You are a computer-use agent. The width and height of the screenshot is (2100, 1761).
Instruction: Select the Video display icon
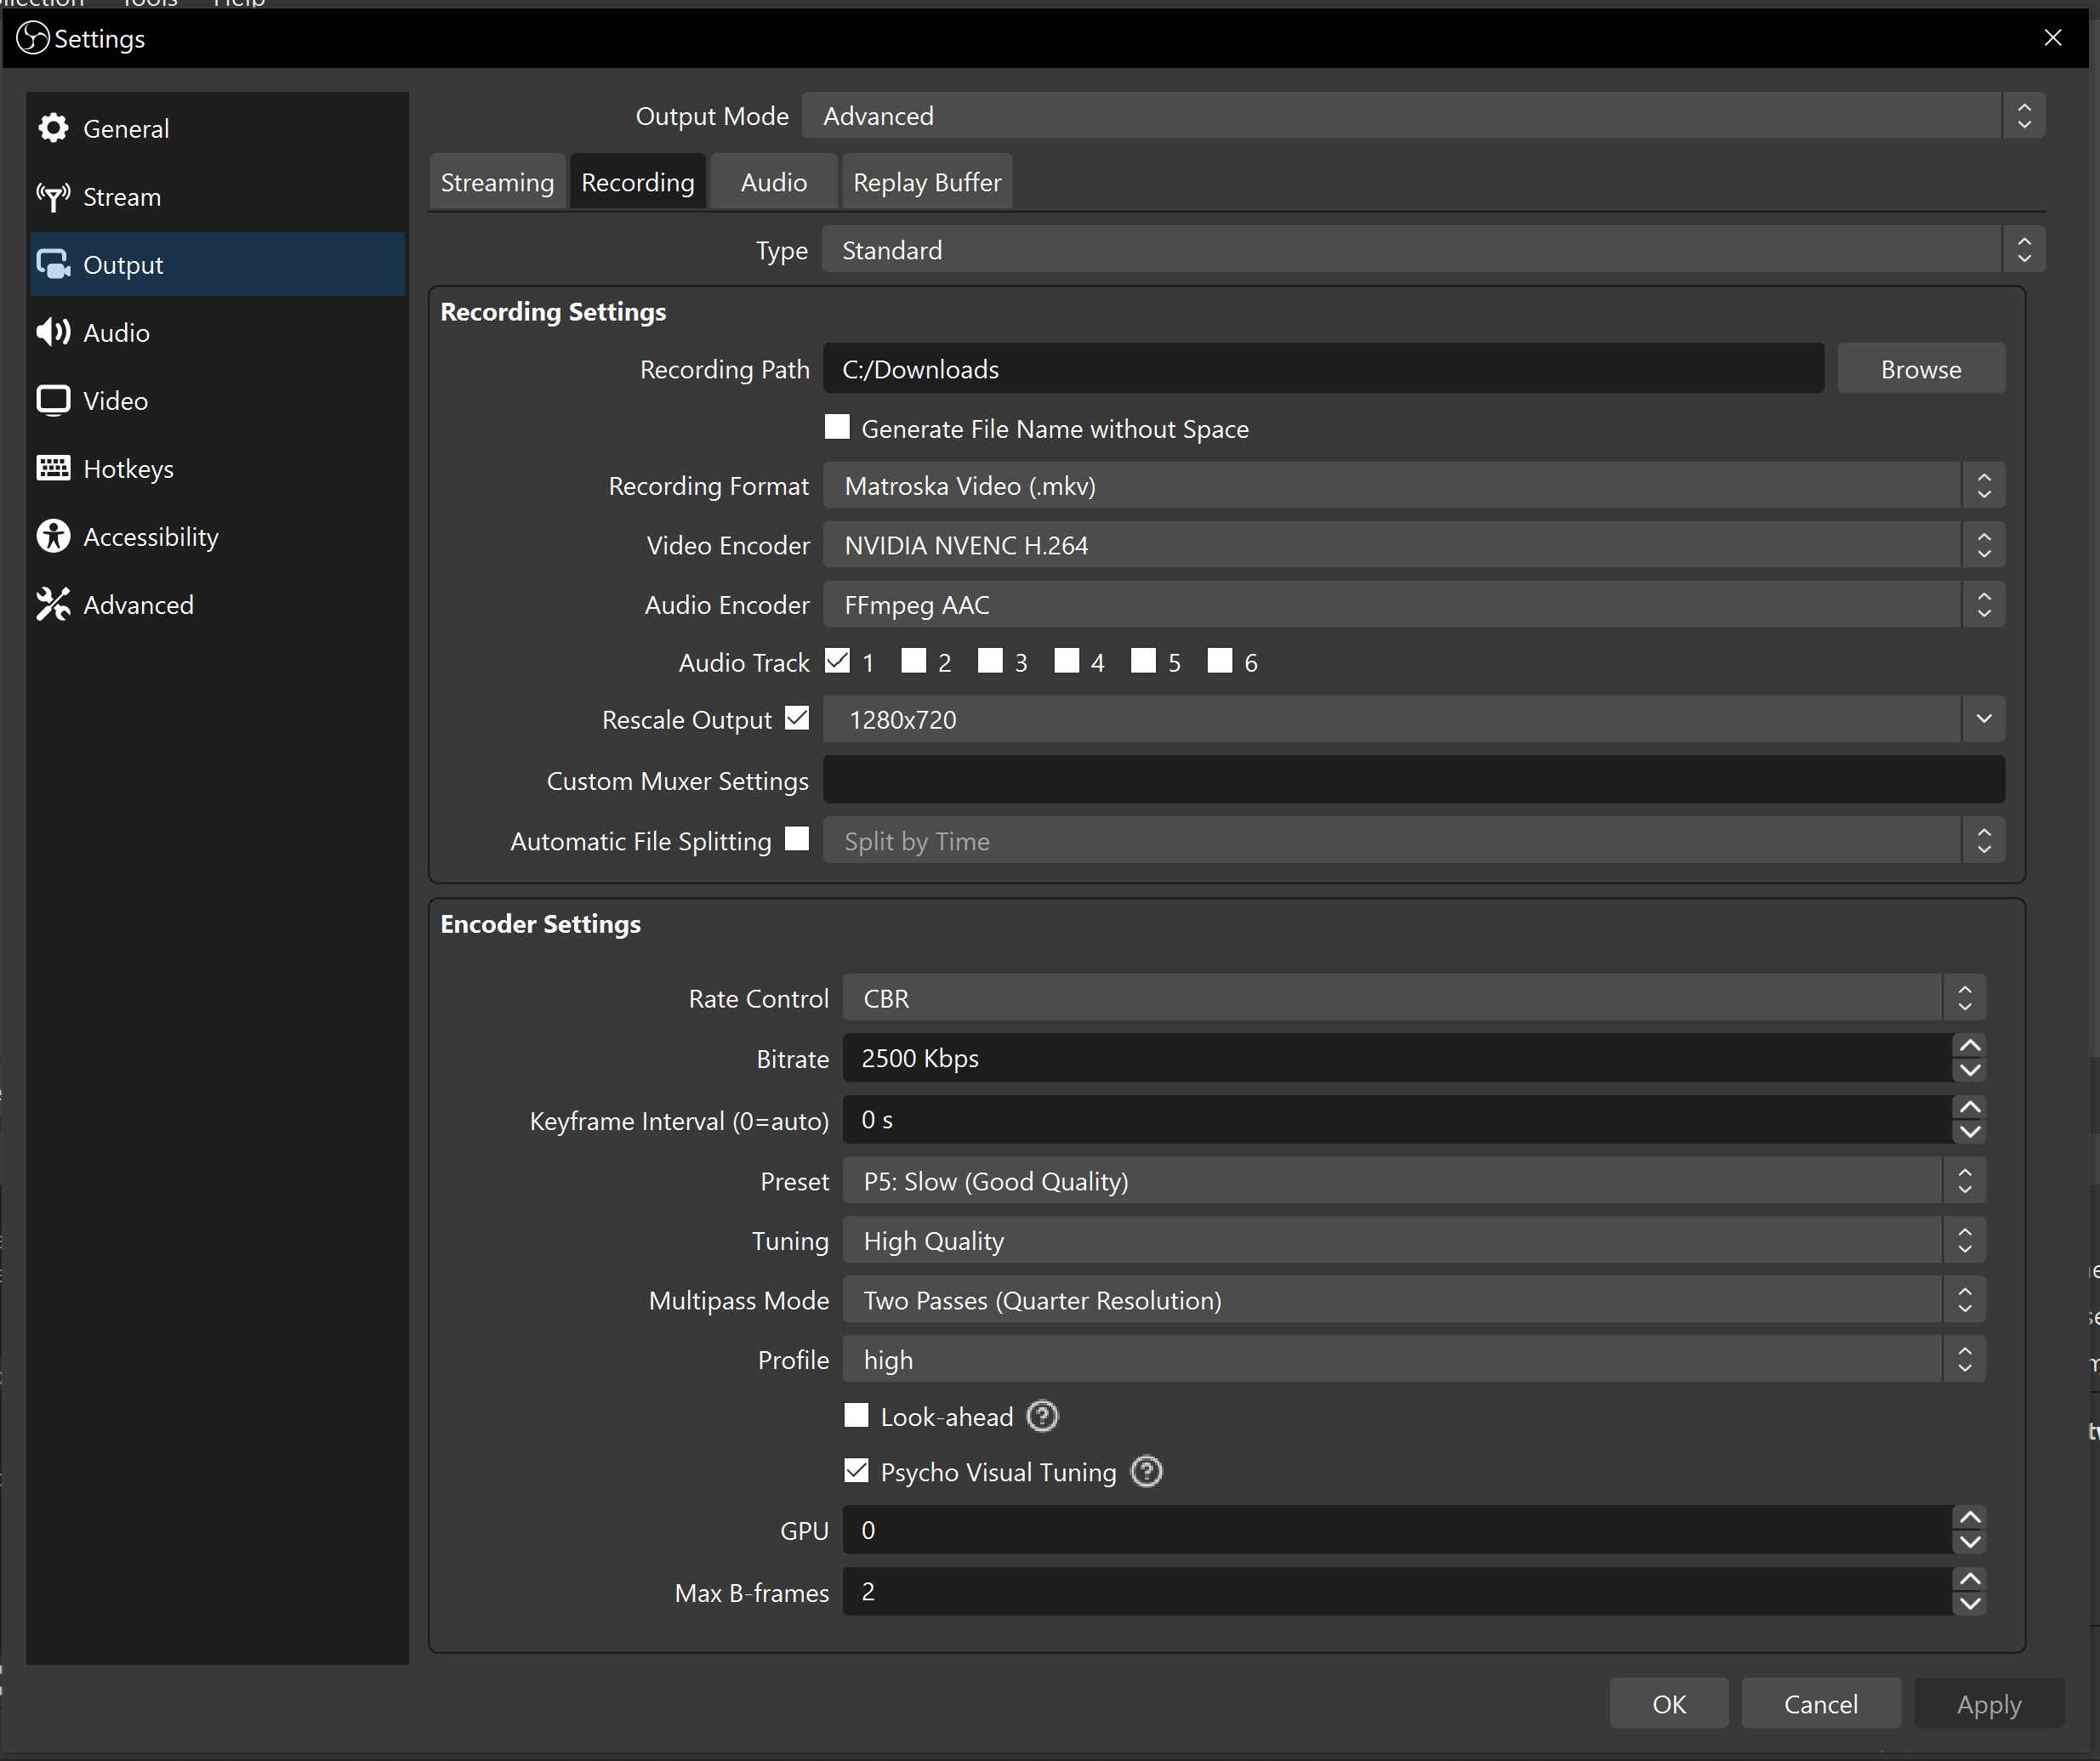click(x=53, y=400)
